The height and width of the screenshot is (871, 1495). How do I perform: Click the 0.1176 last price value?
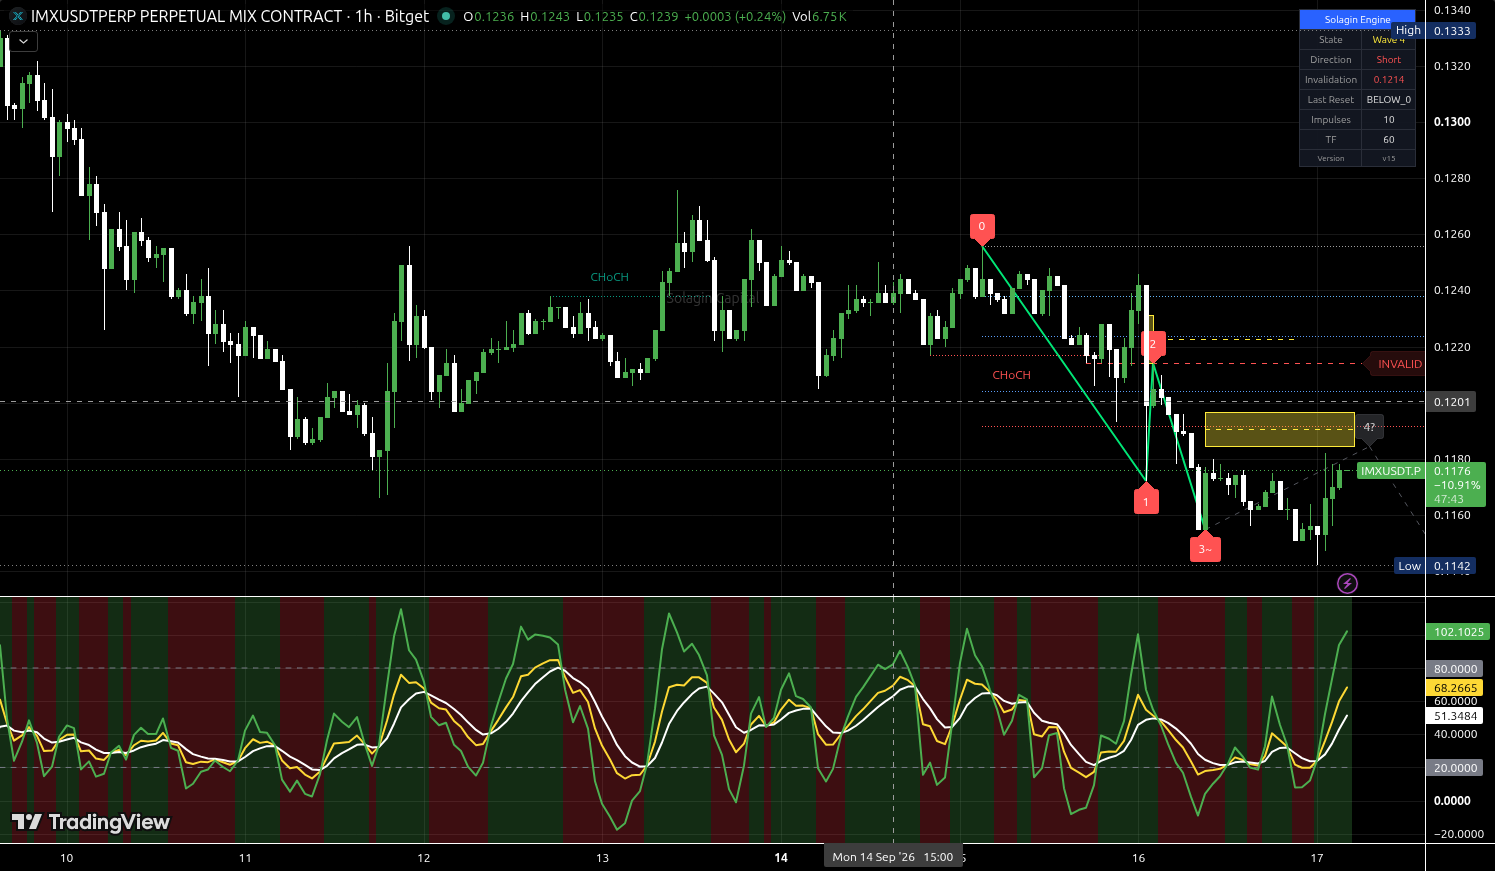tap(1452, 471)
